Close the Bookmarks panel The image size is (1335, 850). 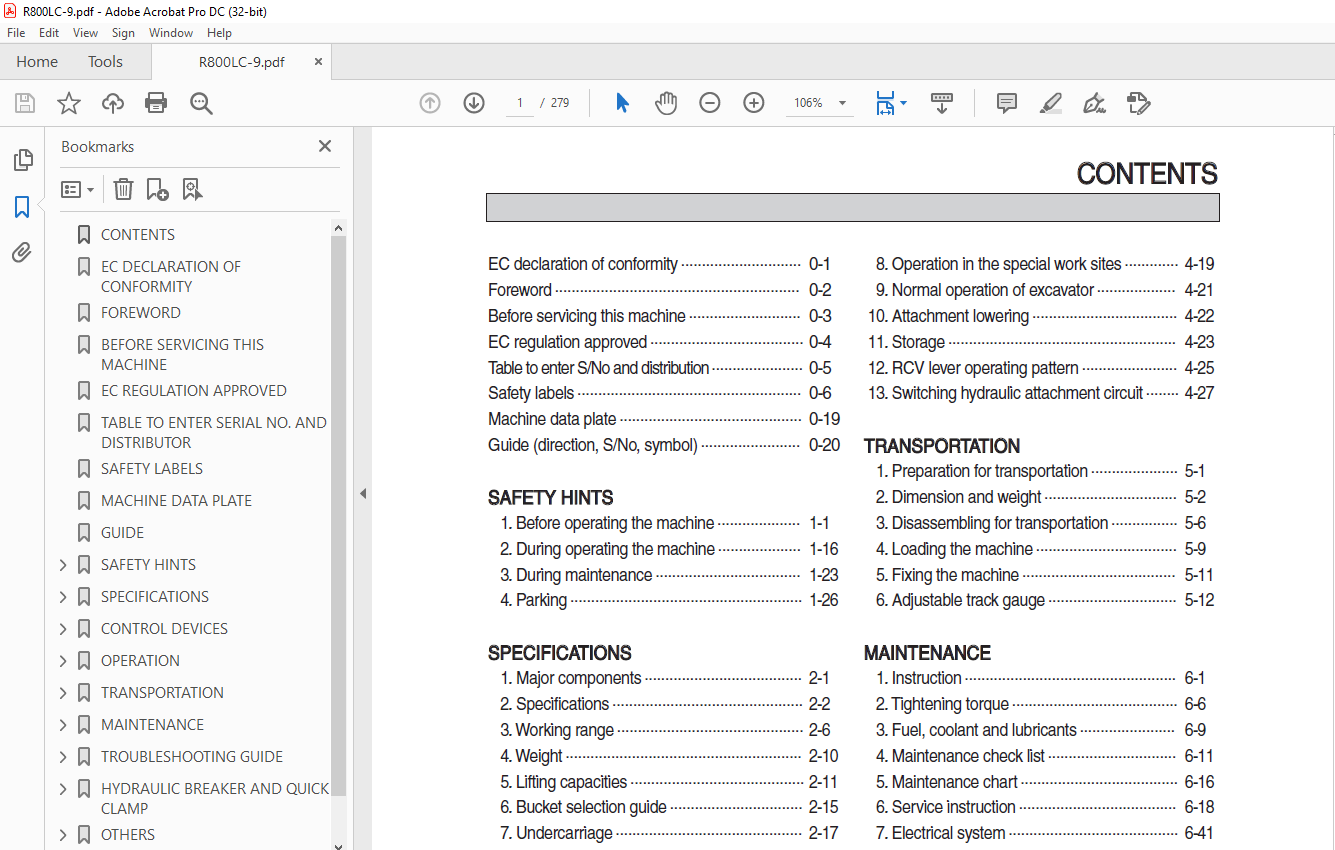(325, 146)
